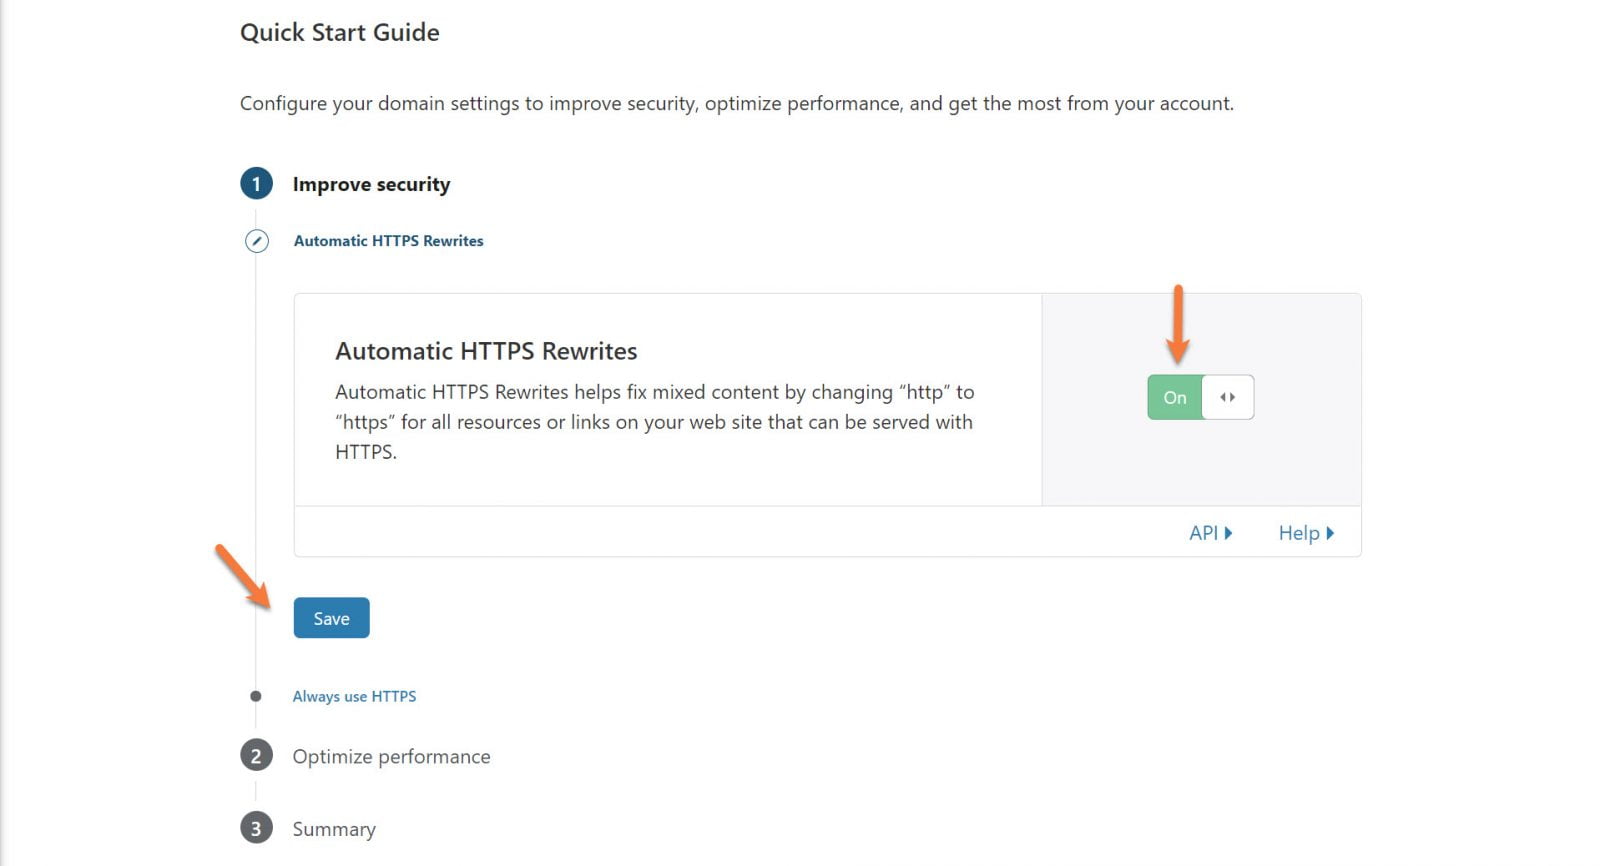Jump to the Summary step
This screenshot has width=1600, height=866.
[x=334, y=829]
